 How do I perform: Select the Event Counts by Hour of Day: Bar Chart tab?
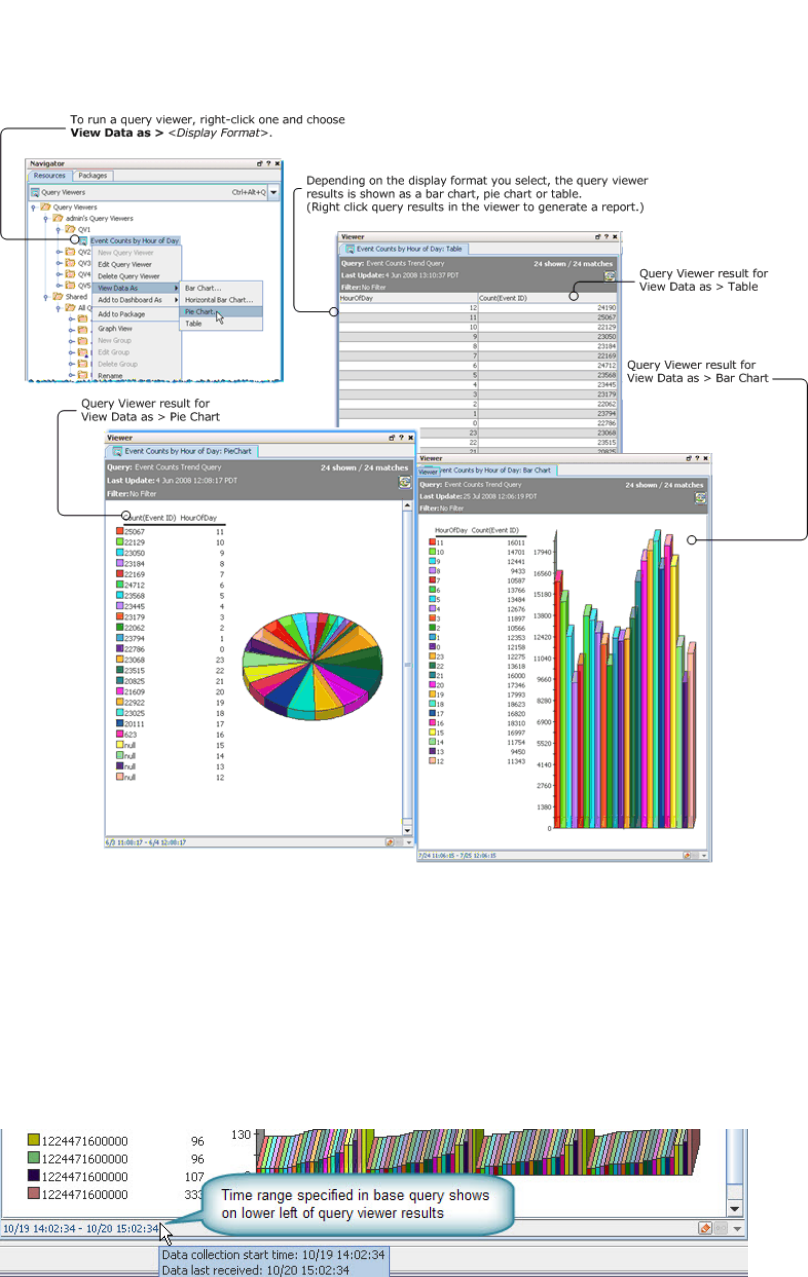(486, 469)
